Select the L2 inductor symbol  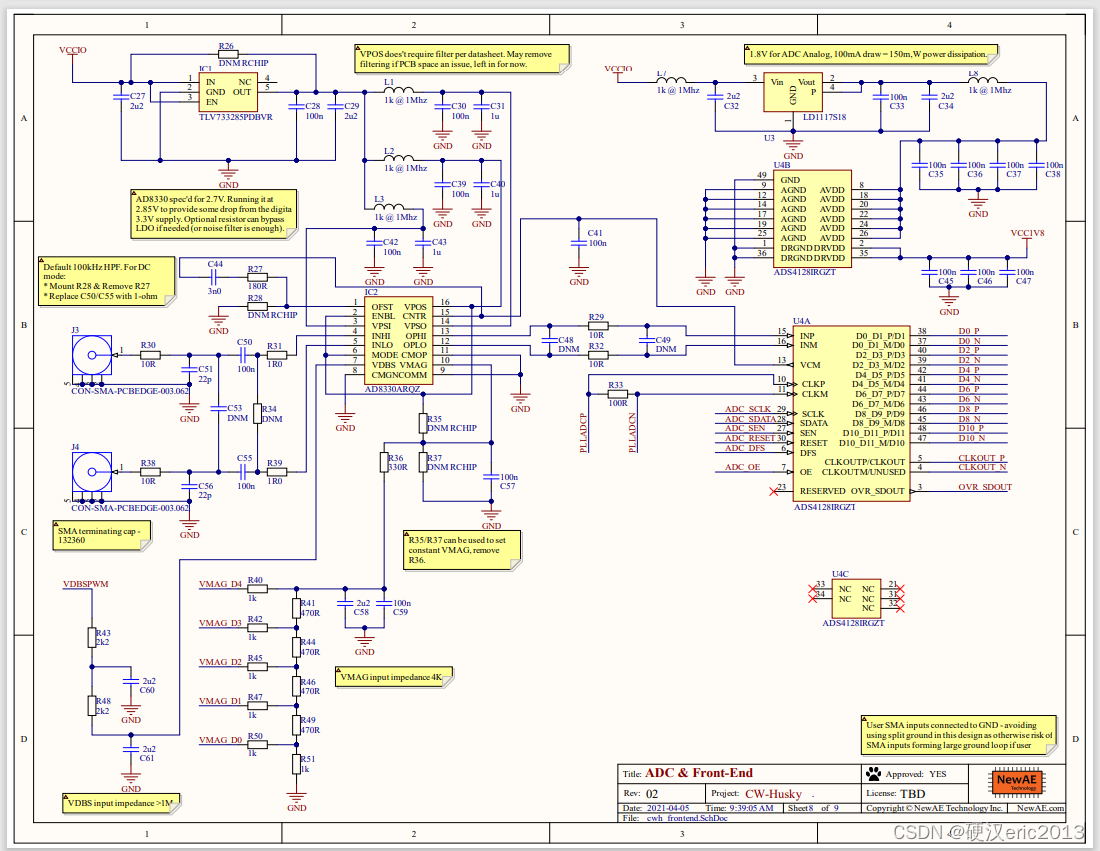click(x=398, y=157)
